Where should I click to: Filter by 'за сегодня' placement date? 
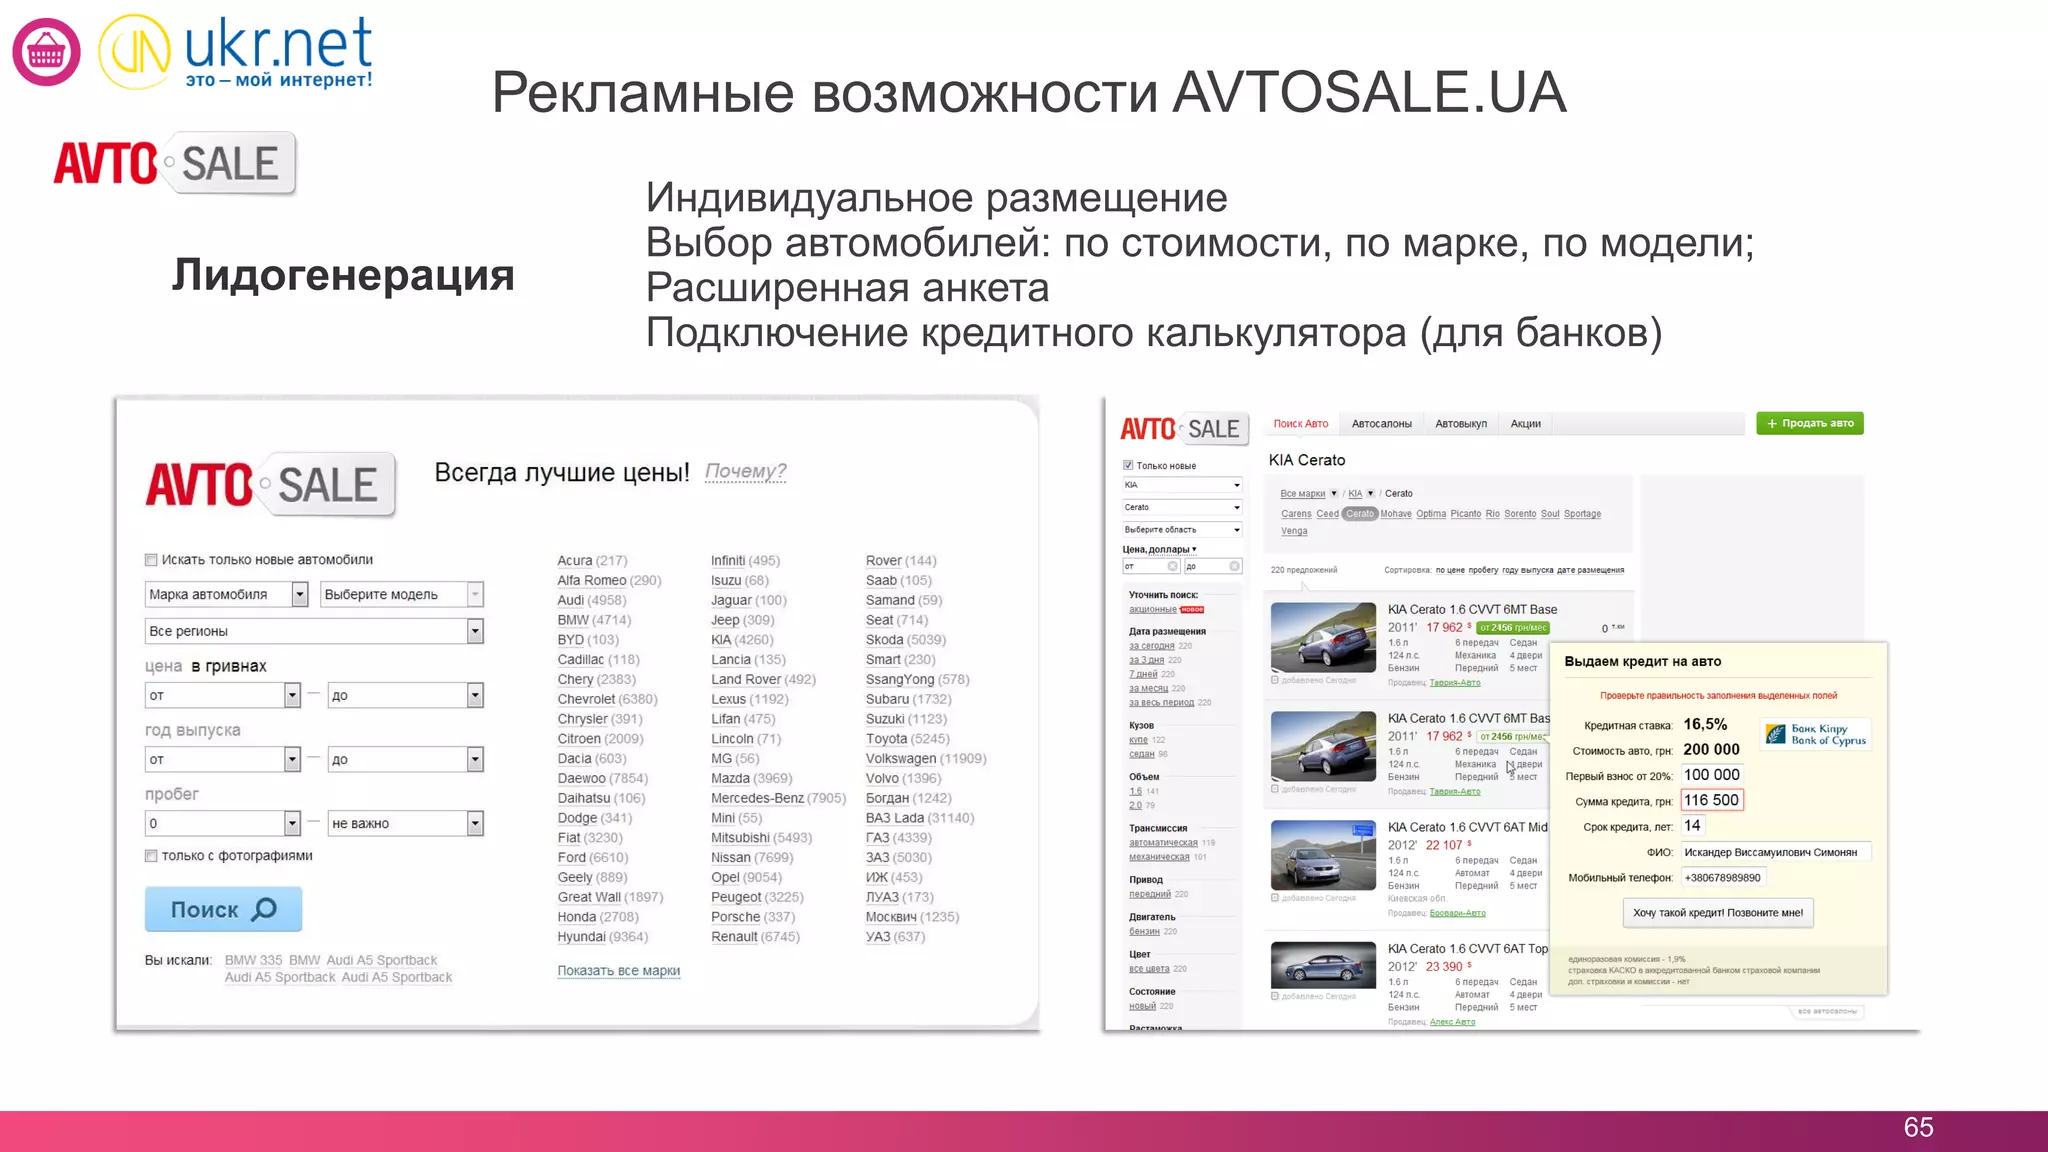pyautogui.click(x=1152, y=646)
